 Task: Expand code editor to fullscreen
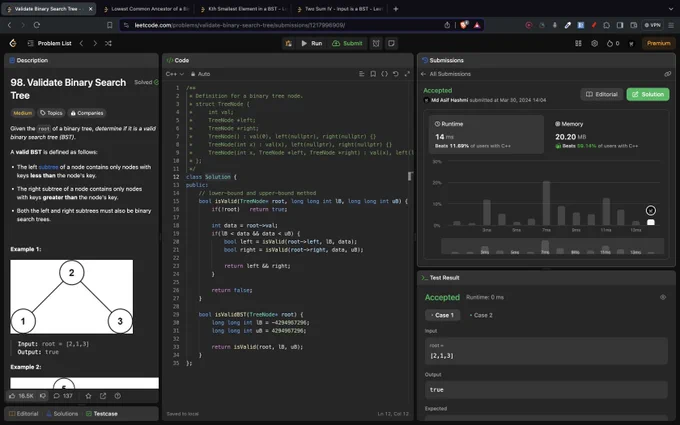pyautogui.click(x=407, y=74)
